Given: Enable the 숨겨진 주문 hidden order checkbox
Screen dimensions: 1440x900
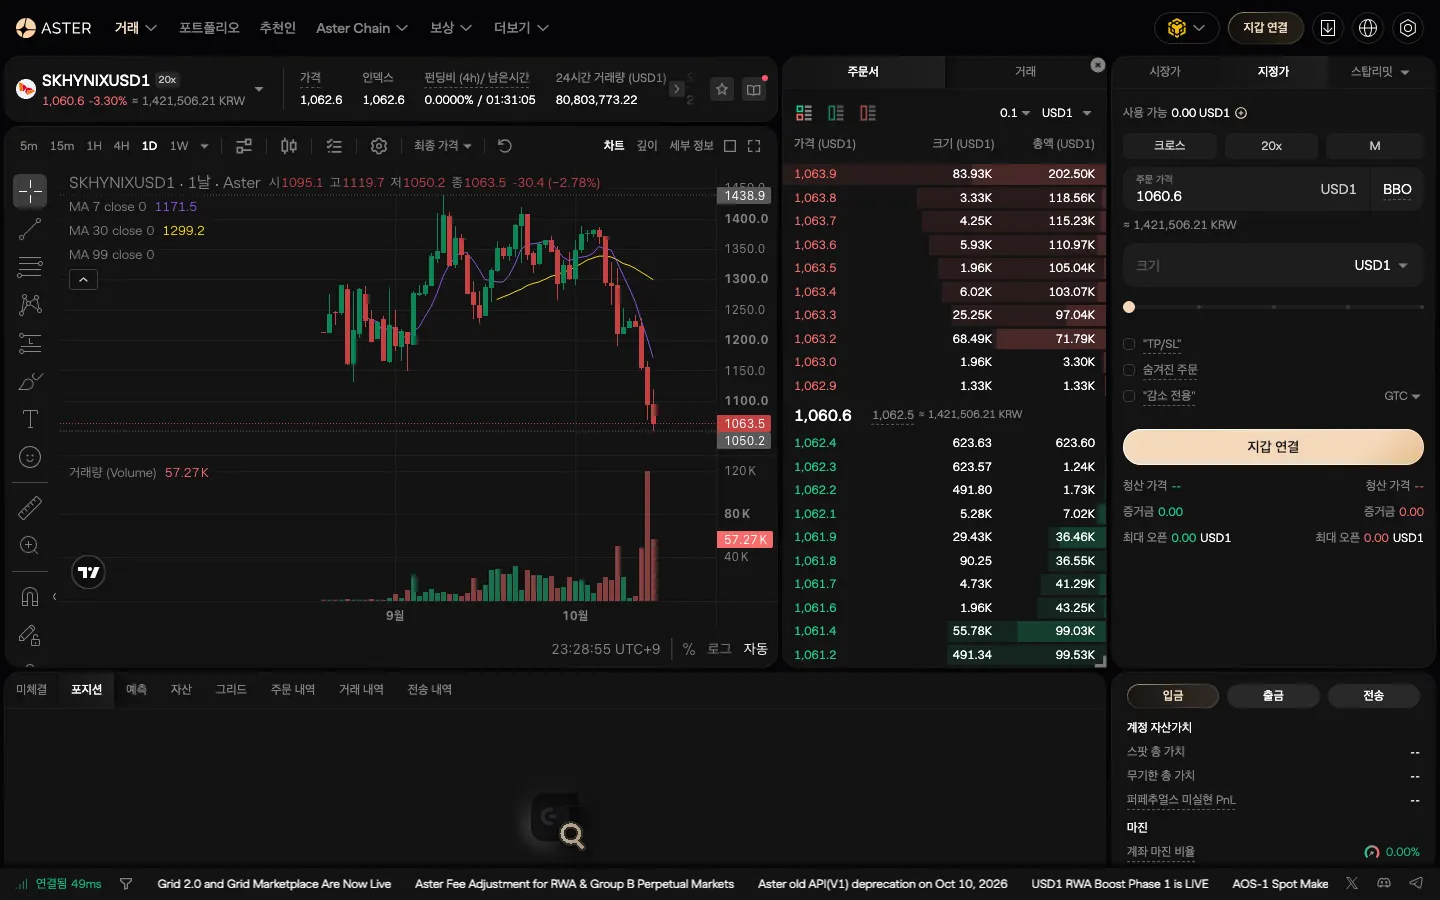Looking at the screenshot, I should click(x=1129, y=370).
